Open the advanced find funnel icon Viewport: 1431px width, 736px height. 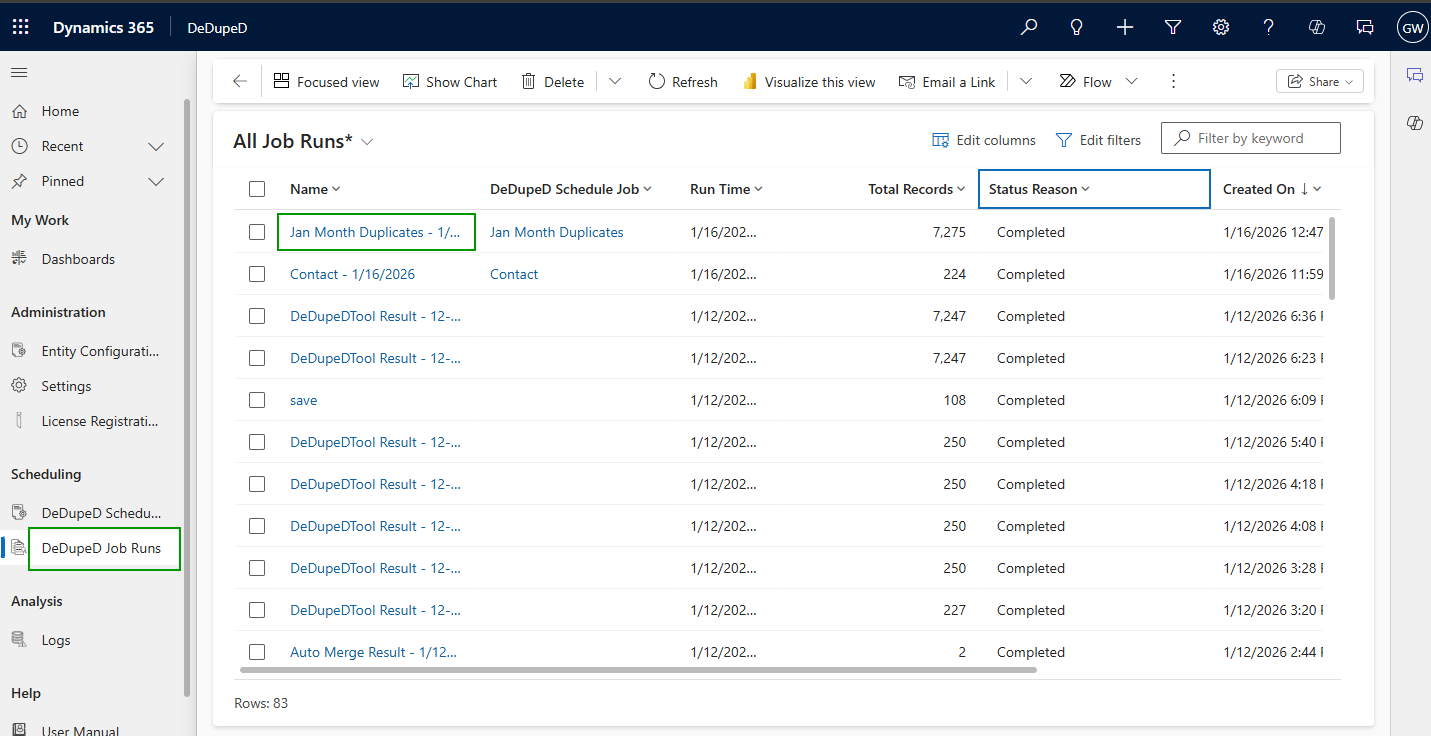click(1173, 28)
